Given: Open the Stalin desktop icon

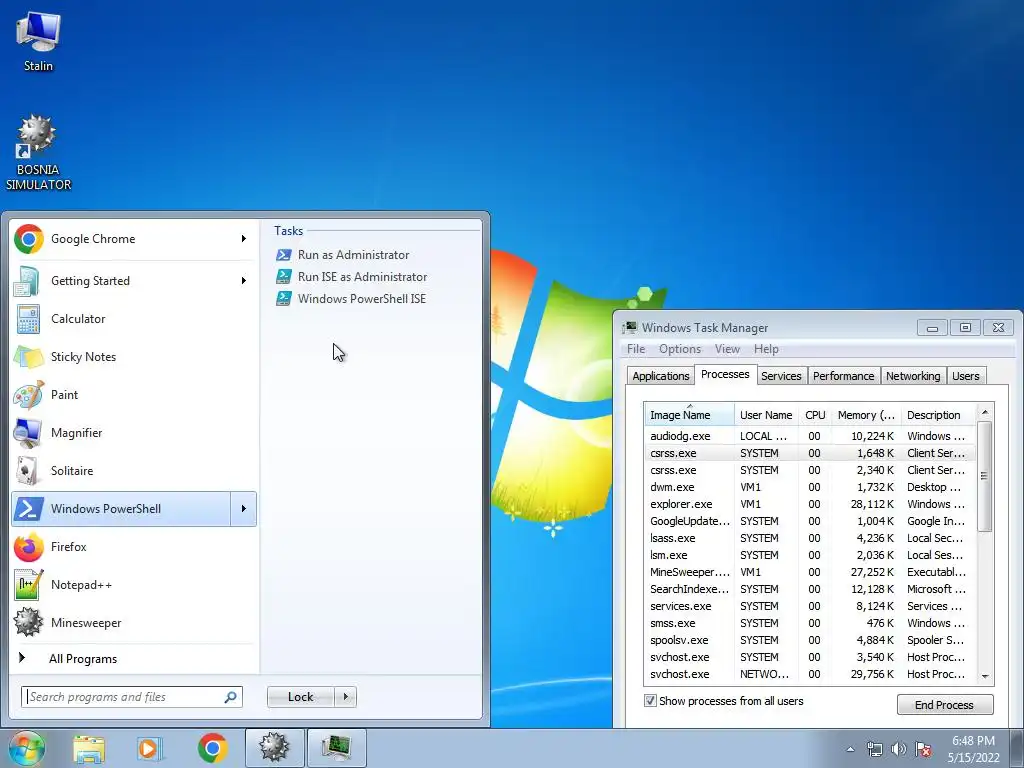Looking at the screenshot, I should coord(38,41).
